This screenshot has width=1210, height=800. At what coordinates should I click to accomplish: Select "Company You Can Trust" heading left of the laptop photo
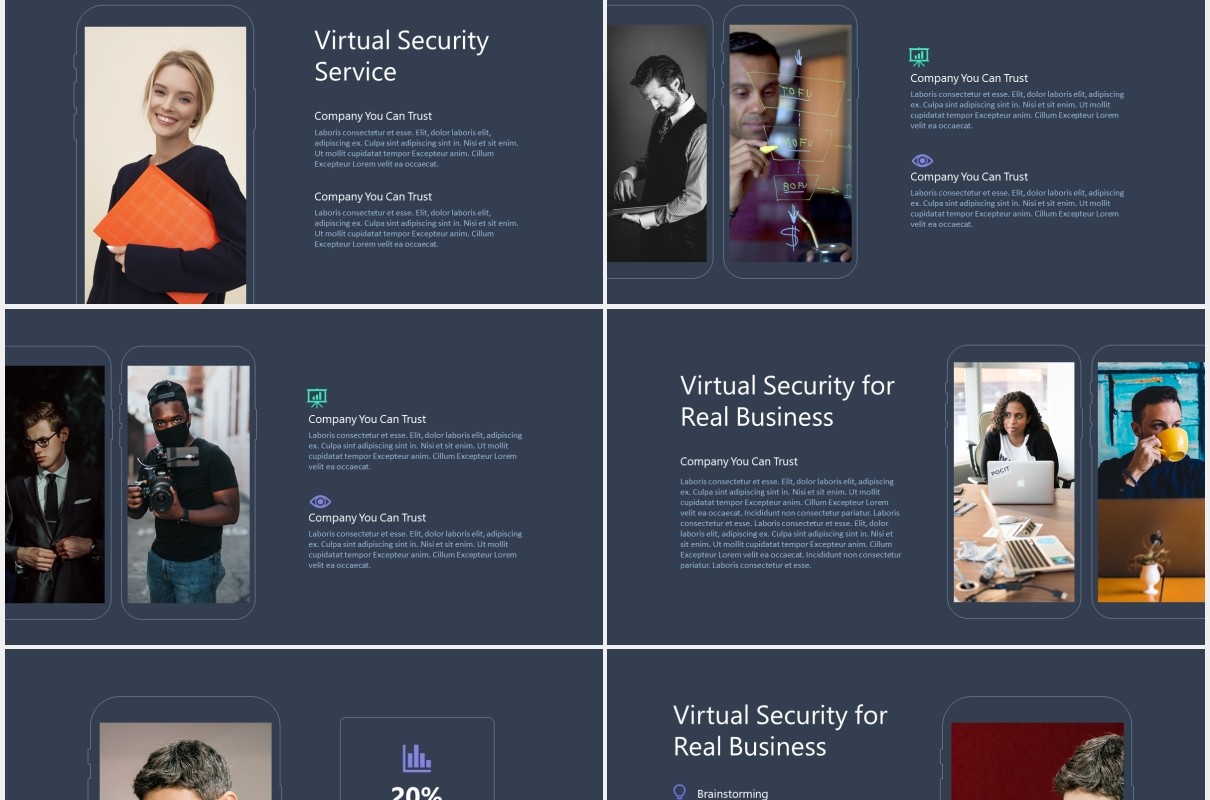tap(739, 462)
